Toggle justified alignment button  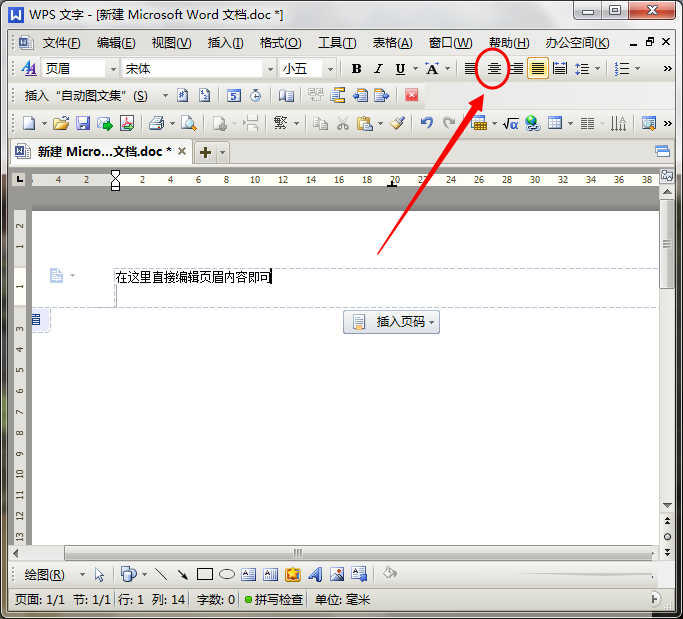pyautogui.click(x=538, y=69)
